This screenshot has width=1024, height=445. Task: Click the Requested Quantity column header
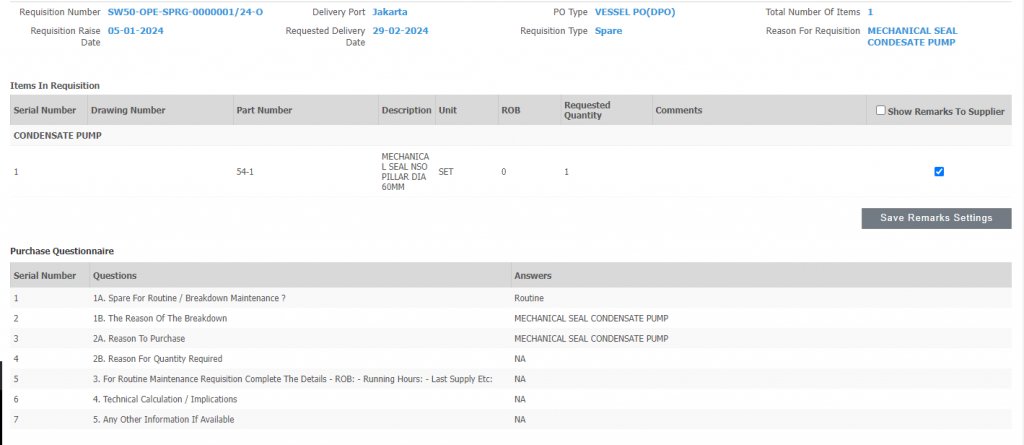coord(587,110)
